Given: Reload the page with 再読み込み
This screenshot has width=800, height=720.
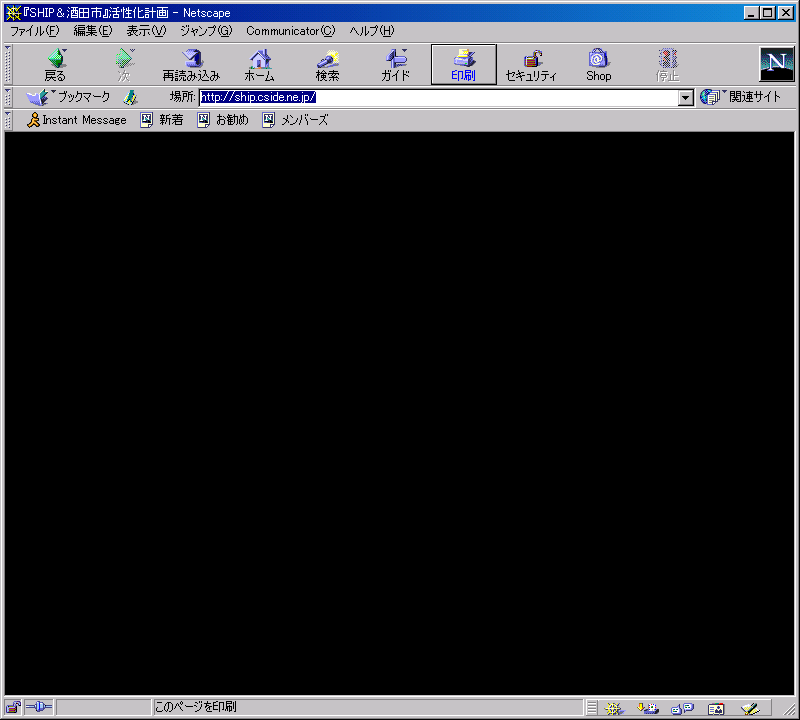Looking at the screenshot, I should (x=191, y=65).
